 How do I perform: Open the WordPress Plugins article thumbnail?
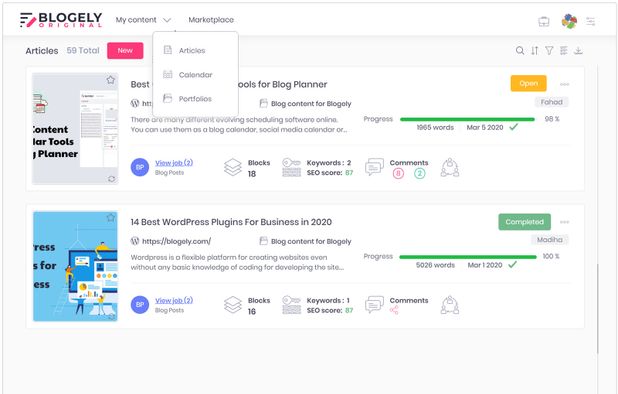pyautogui.click(x=75, y=266)
